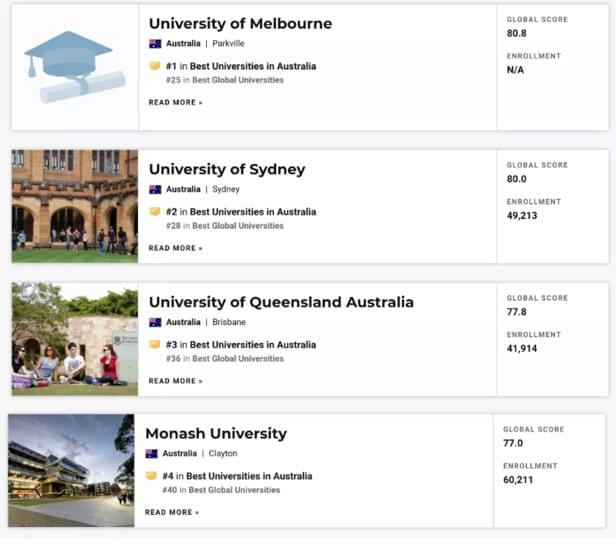616x545 pixels.
Task: Open the Monash University building photo
Action: [71, 470]
